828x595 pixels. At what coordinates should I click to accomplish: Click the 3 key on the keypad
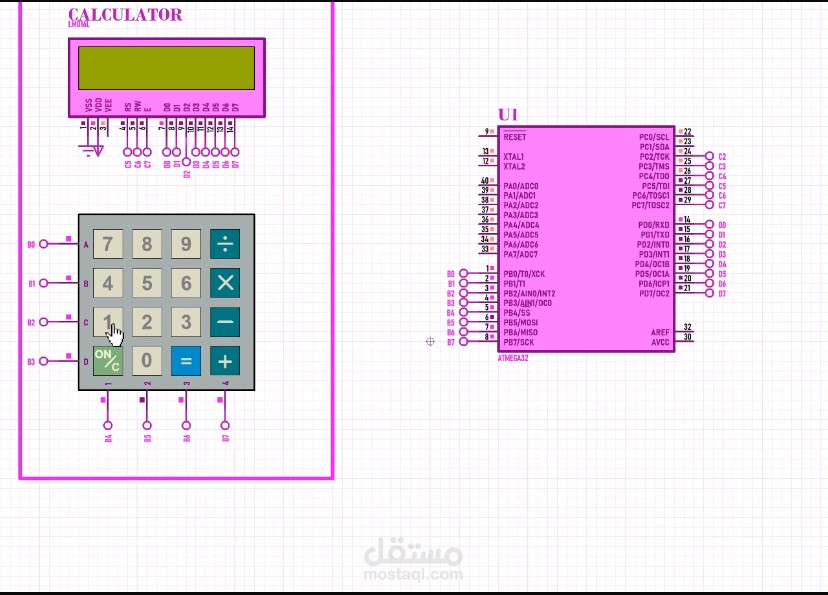[x=186, y=322]
